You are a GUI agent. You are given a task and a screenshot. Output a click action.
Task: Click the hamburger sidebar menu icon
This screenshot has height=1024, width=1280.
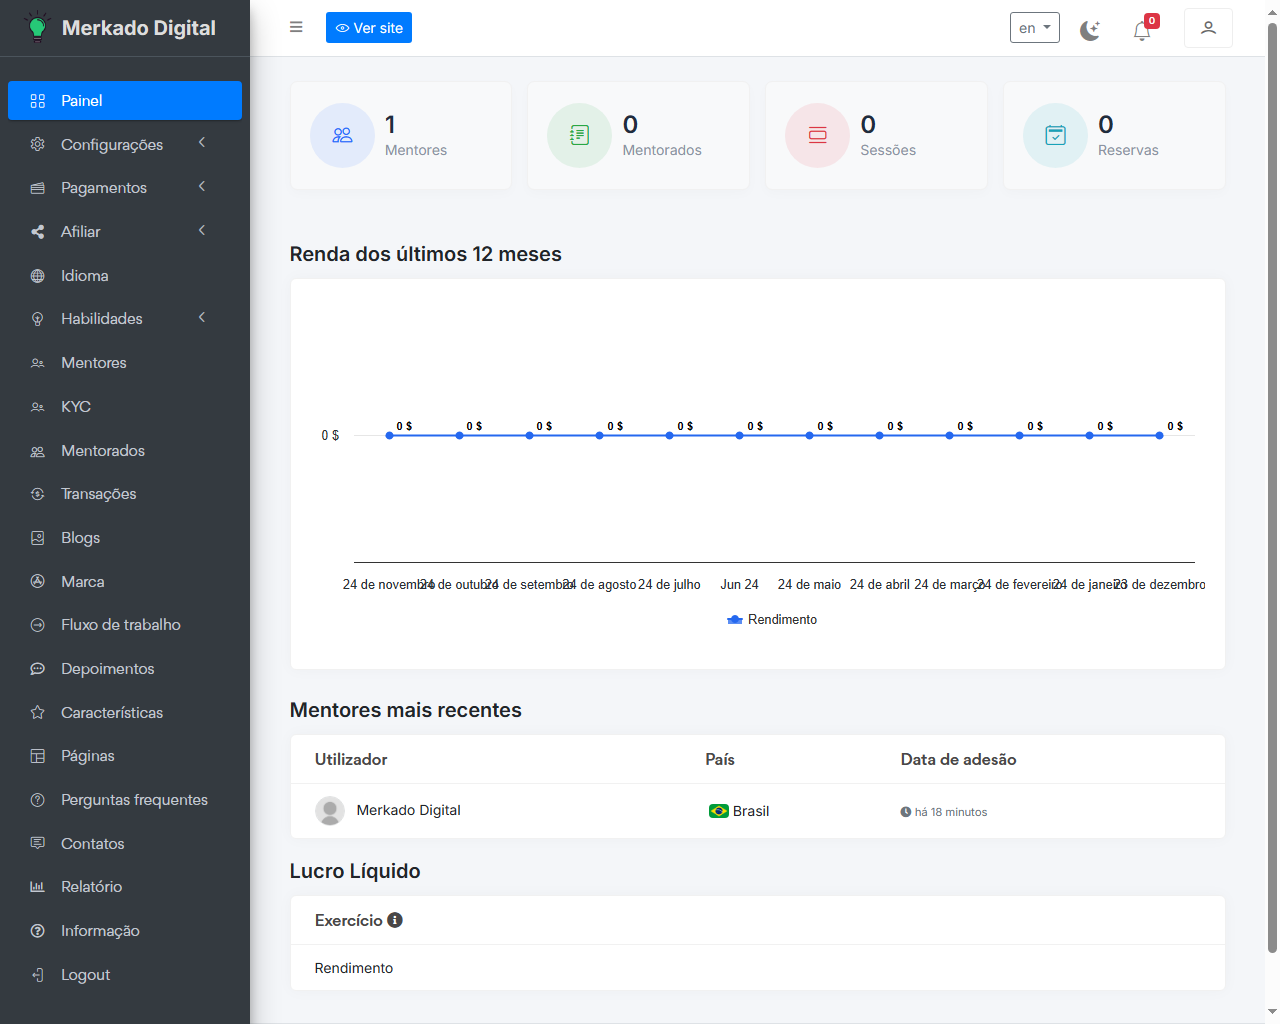pyautogui.click(x=296, y=27)
